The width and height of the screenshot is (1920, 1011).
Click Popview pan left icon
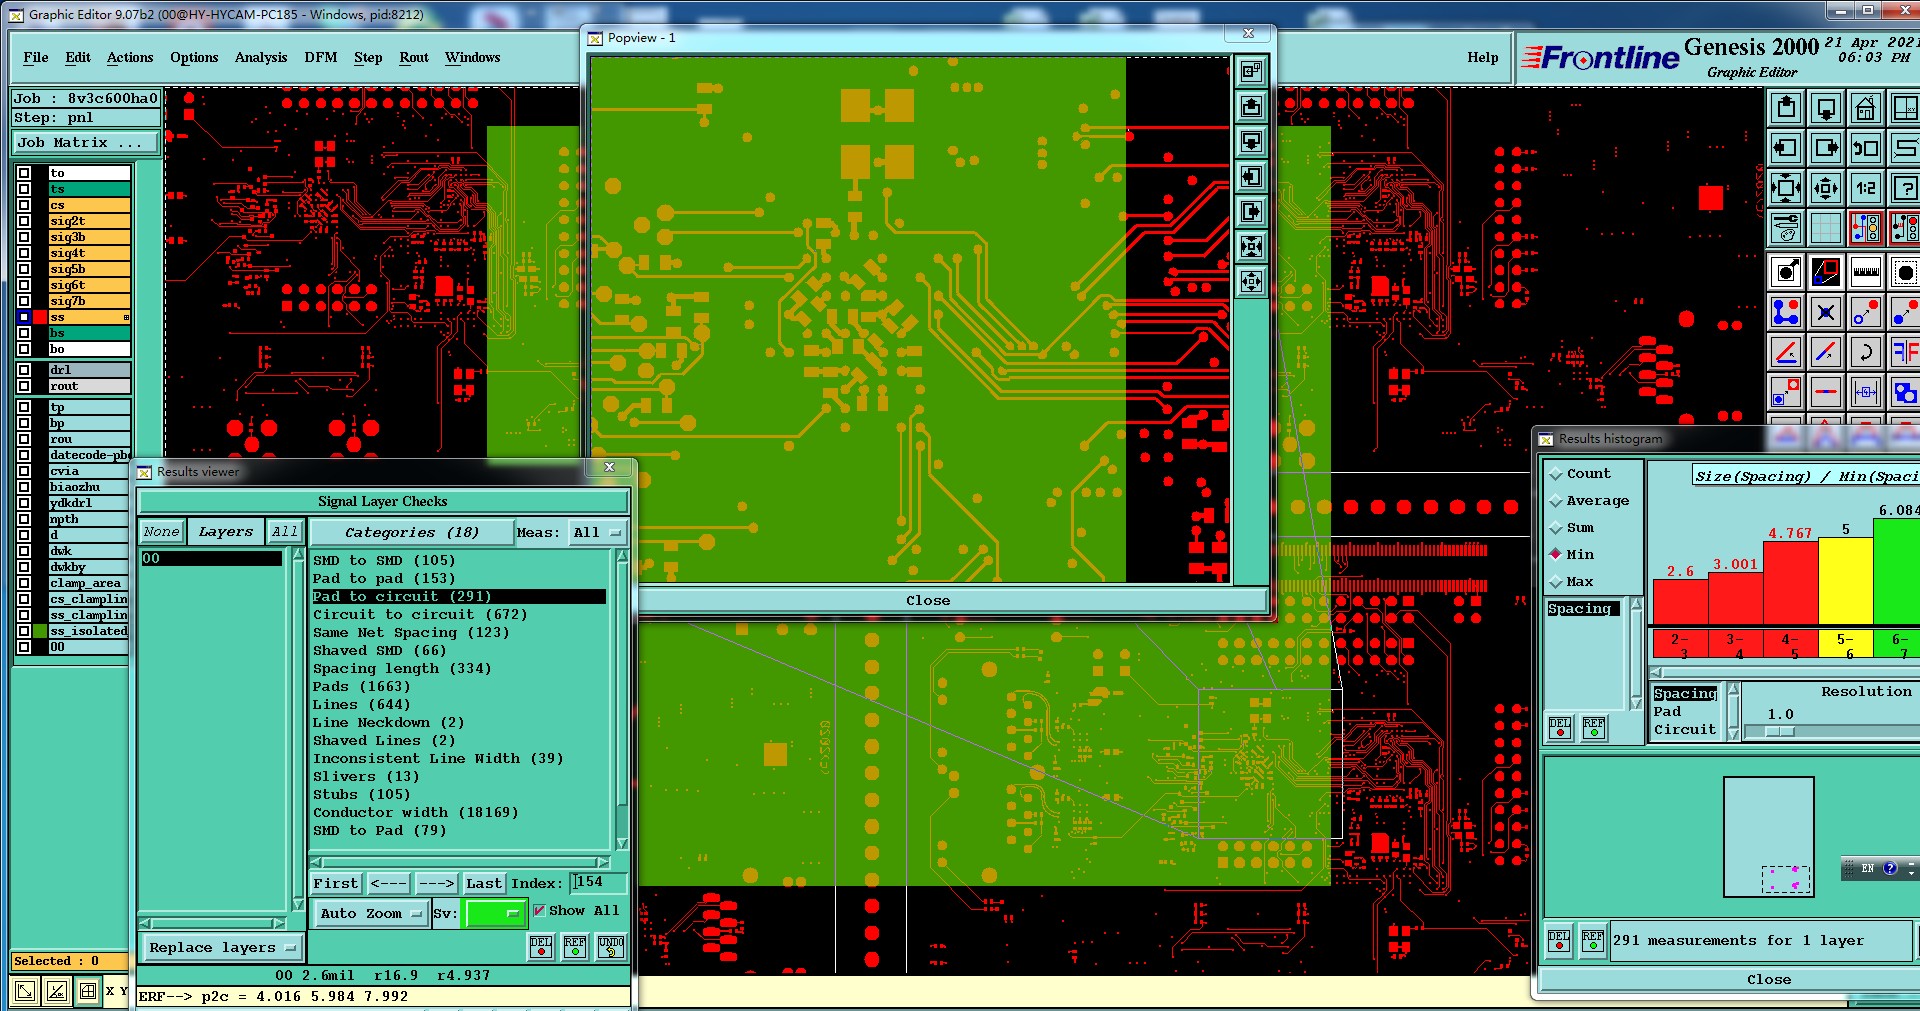coord(1251,177)
